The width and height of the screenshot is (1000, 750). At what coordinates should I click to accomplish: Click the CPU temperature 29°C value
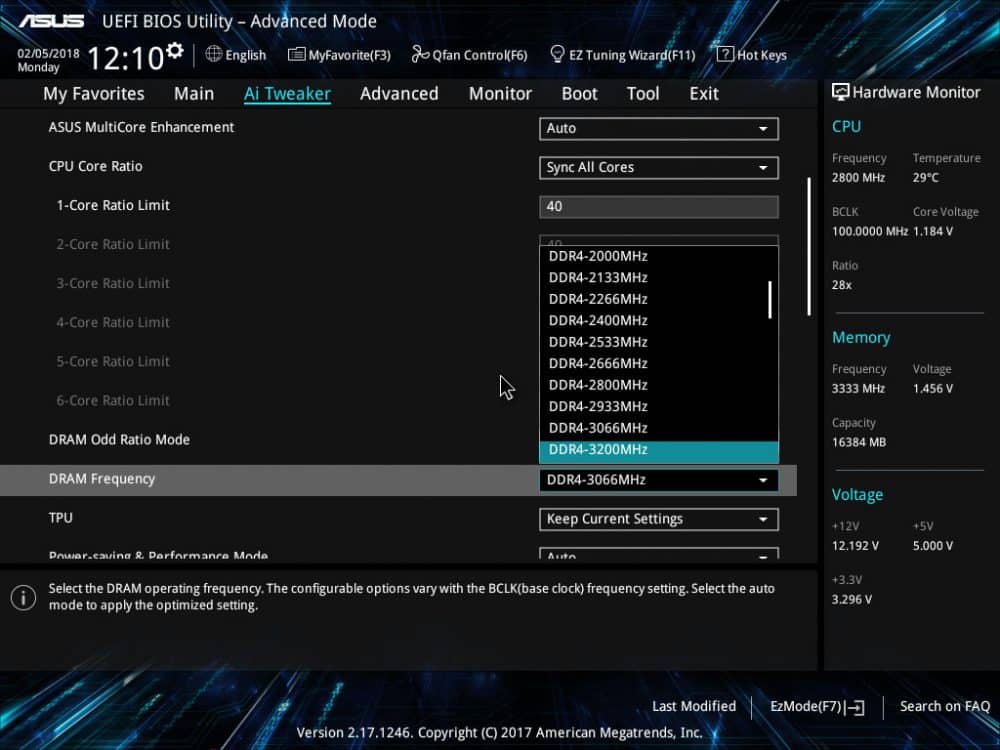click(x=925, y=177)
